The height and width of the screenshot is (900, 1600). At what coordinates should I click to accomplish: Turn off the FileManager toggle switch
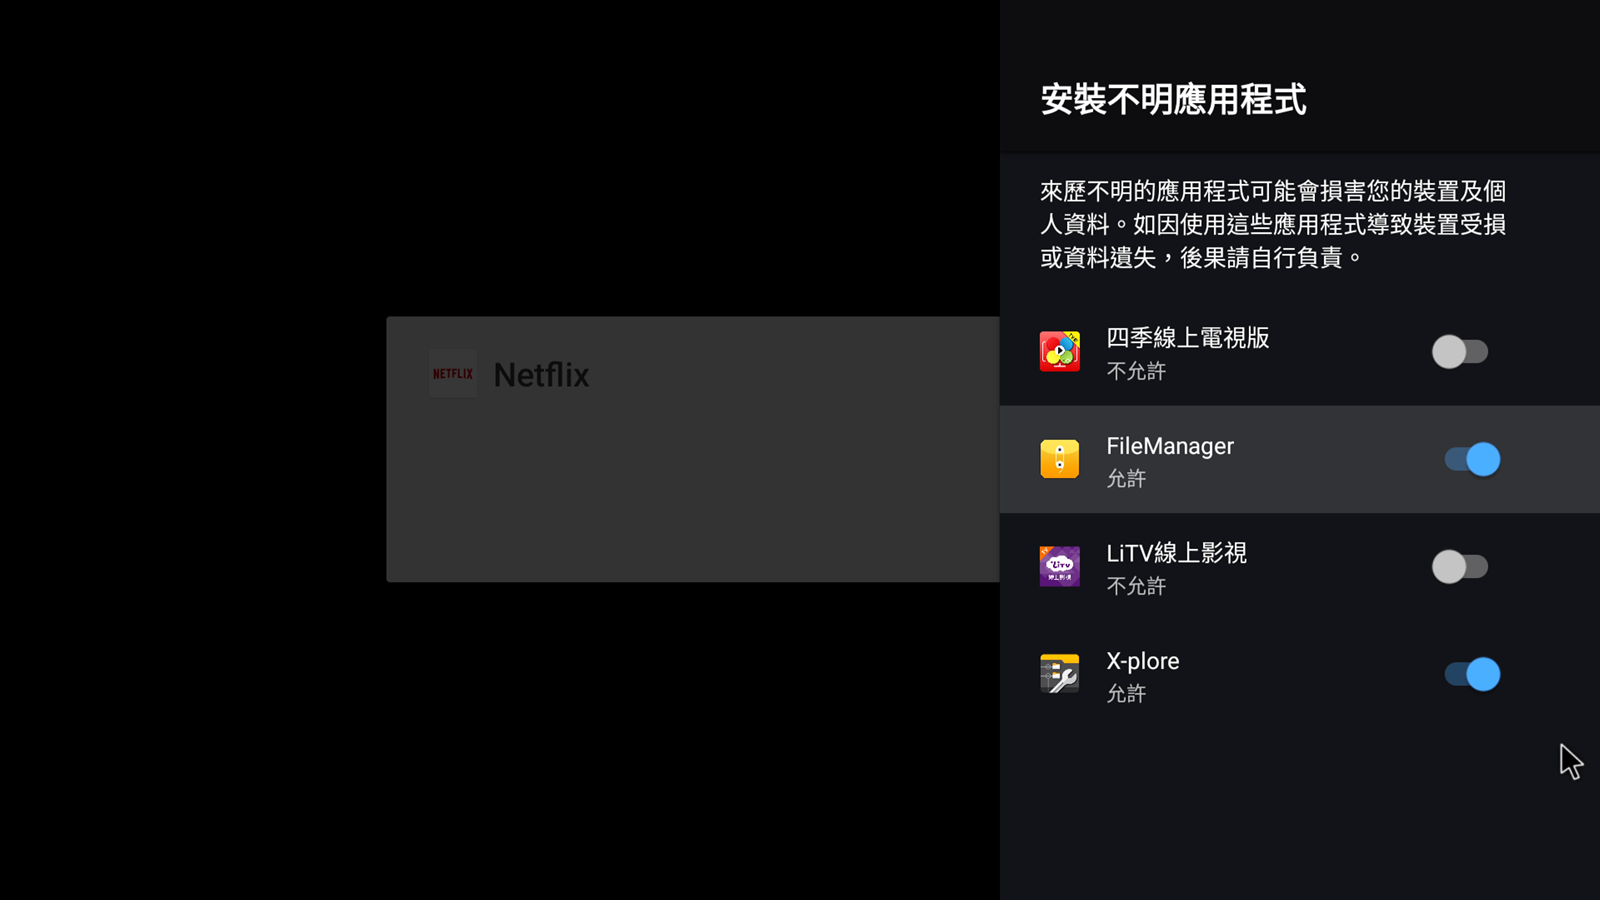coord(1472,459)
